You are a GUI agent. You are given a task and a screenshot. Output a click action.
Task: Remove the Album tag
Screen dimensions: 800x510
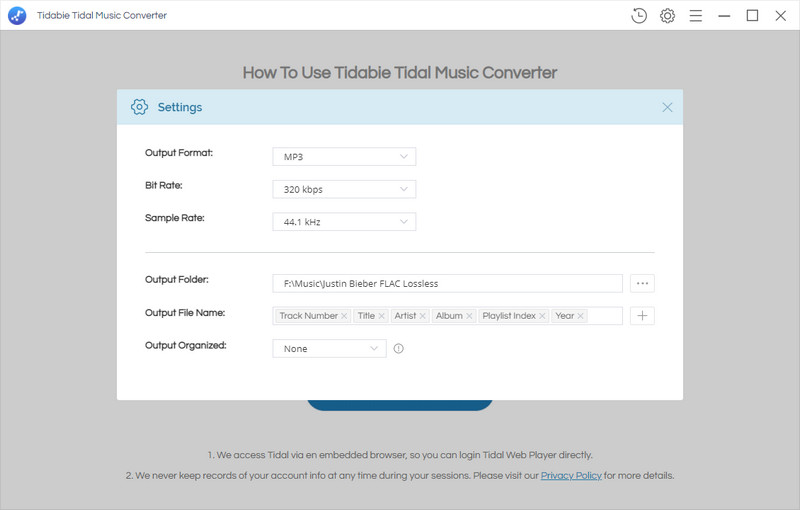click(469, 316)
